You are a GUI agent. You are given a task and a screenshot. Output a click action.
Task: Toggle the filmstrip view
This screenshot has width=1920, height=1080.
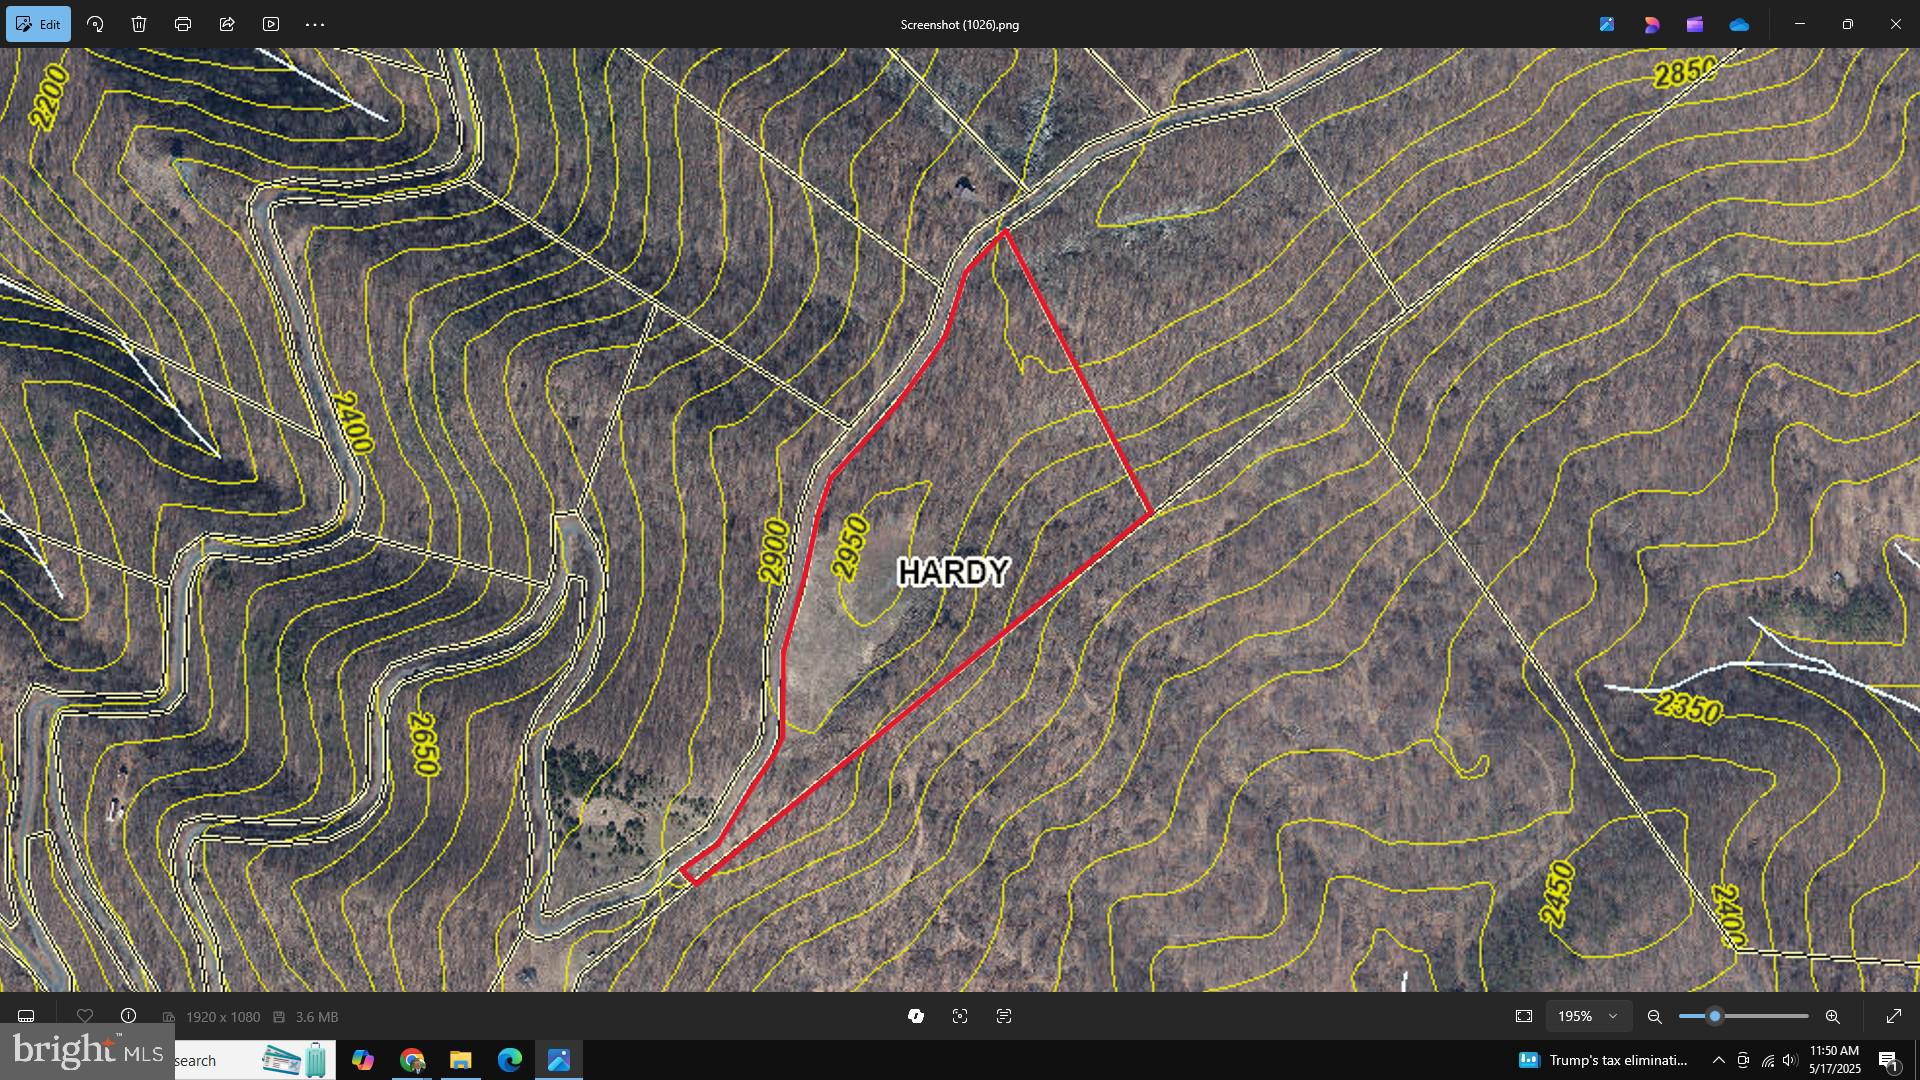[x=26, y=1016]
